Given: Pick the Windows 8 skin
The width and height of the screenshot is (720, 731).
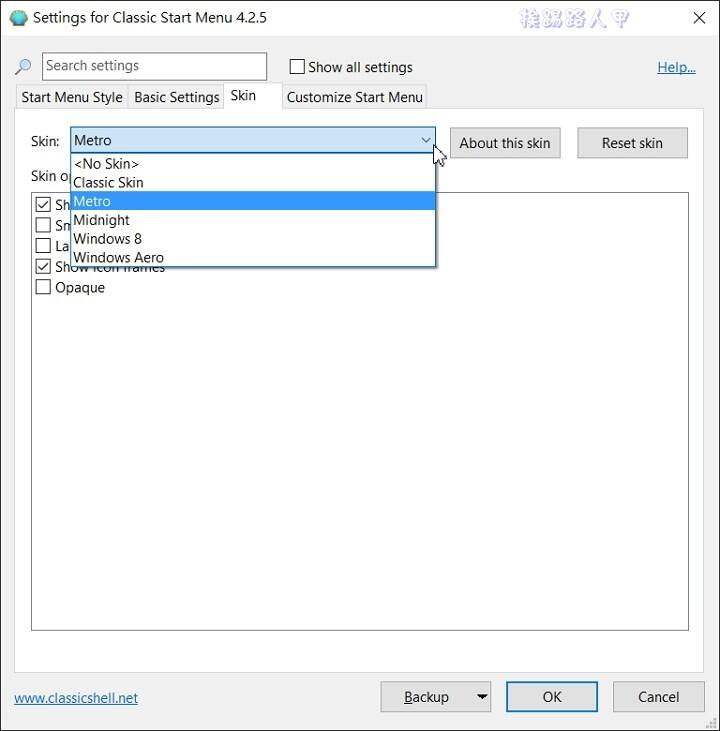Looking at the screenshot, I should coord(253,238).
